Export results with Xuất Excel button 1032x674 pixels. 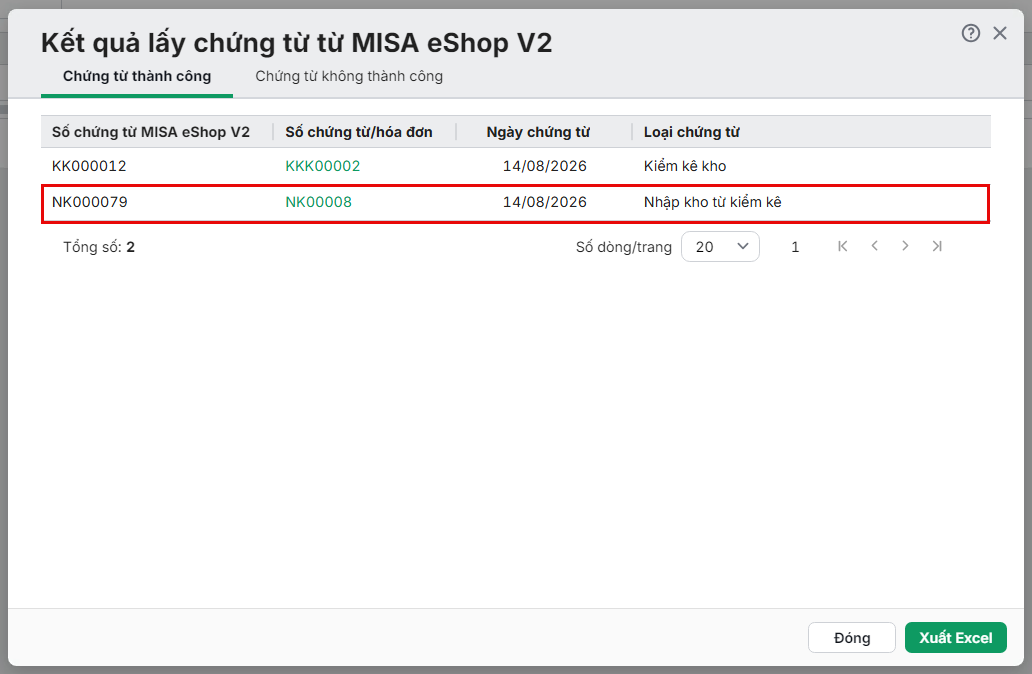pos(956,638)
